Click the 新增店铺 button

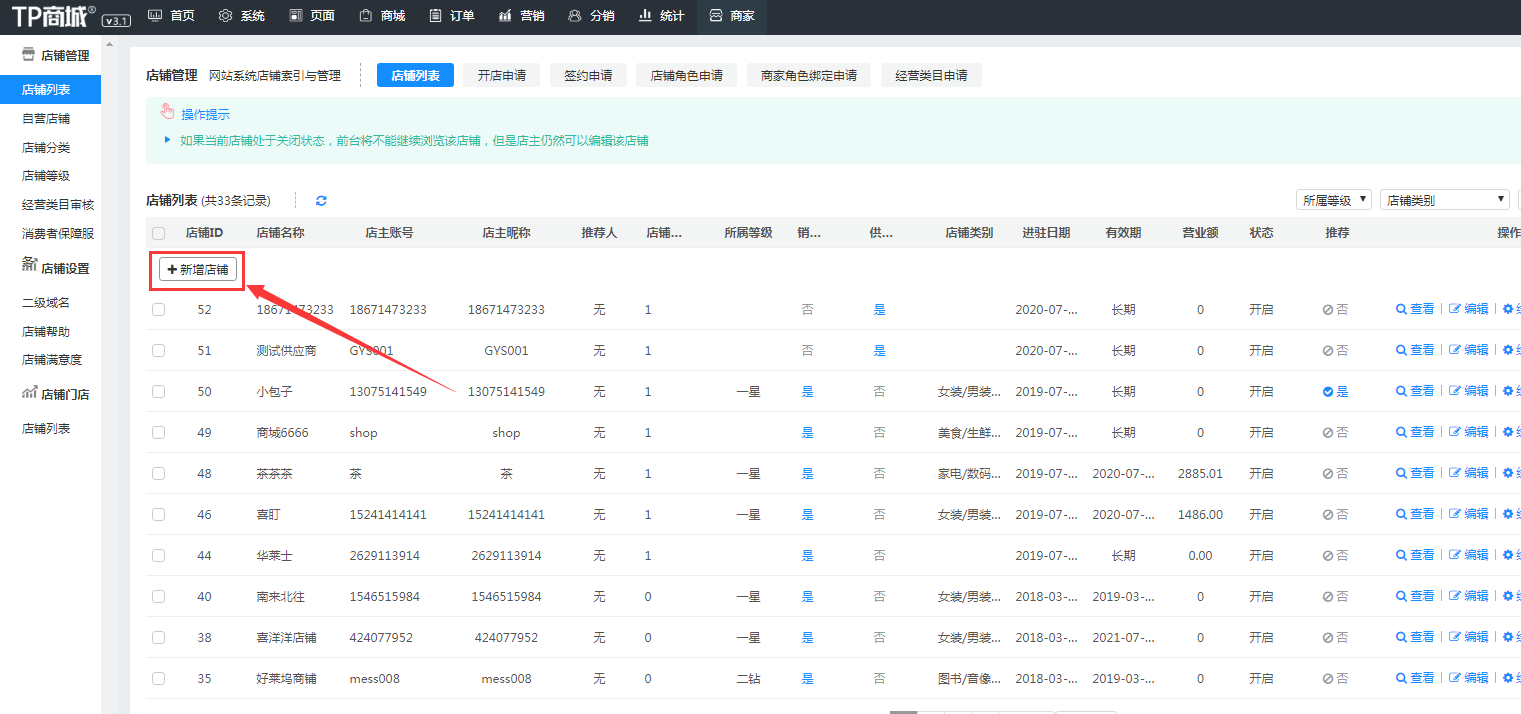pyautogui.click(x=198, y=270)
